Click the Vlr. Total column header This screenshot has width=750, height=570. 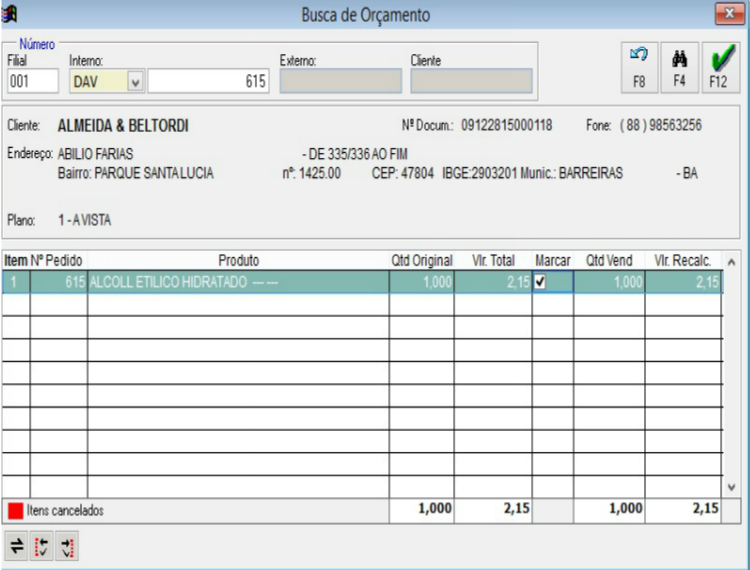click(x=493, y=261)
